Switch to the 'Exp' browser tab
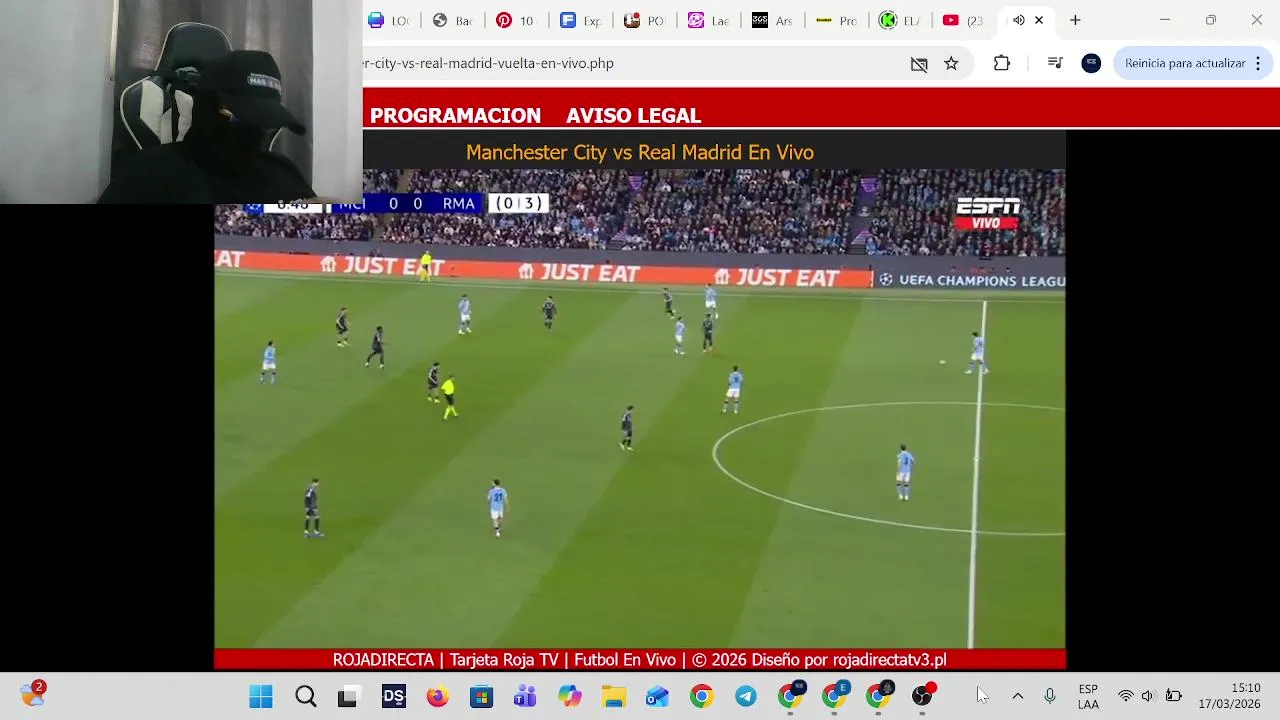 (x=581, y=20)
